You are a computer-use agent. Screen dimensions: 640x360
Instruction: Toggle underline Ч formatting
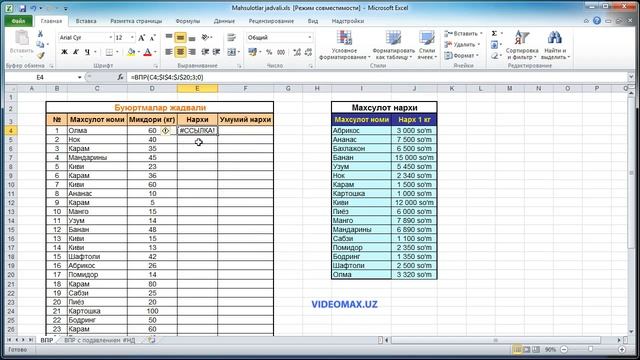pyautogui.click(x=87, y=52)
